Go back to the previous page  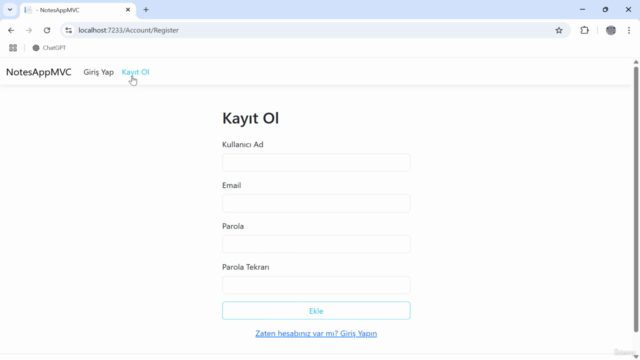coord(11,30)
